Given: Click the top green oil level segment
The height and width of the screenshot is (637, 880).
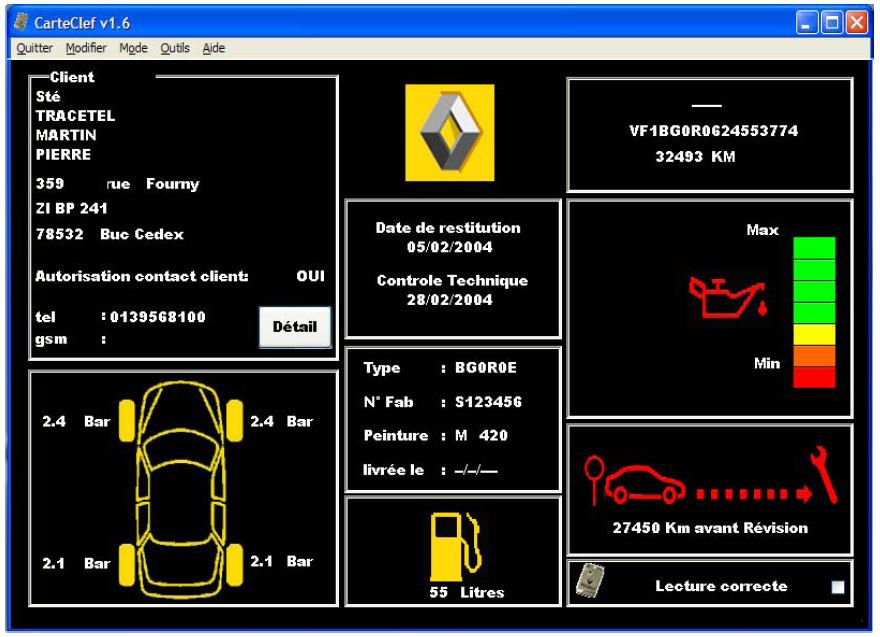Looking at the screenshot, I should pos(814,248).
